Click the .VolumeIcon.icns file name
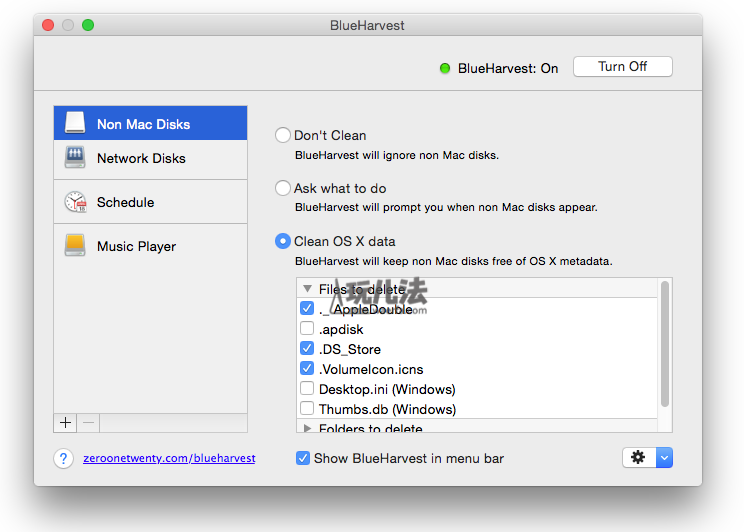This screenshot has width=744, height=532. coord(371,369)
